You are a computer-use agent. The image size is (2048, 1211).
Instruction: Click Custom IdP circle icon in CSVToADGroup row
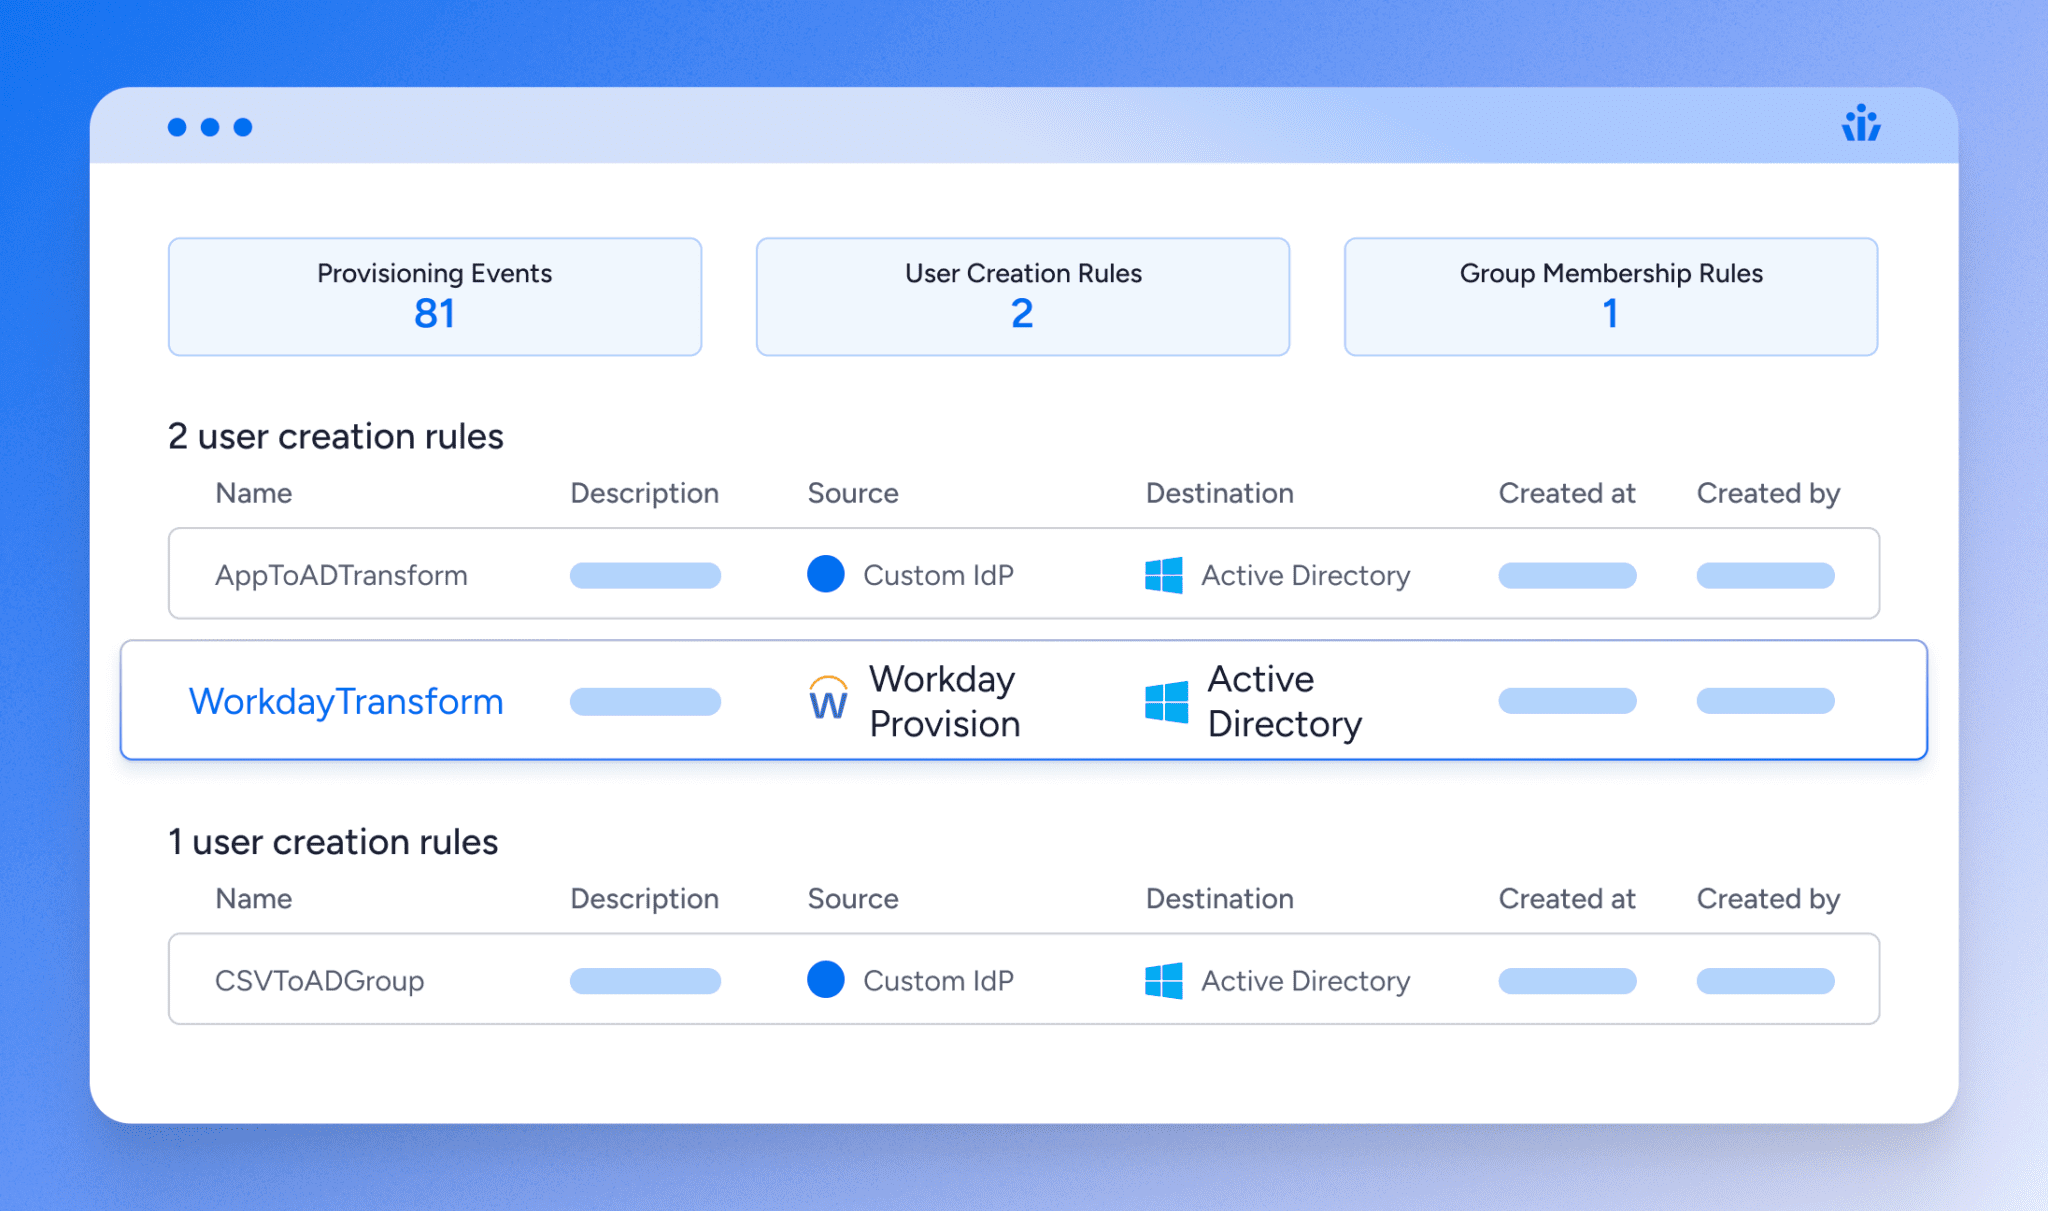point(826,979)
